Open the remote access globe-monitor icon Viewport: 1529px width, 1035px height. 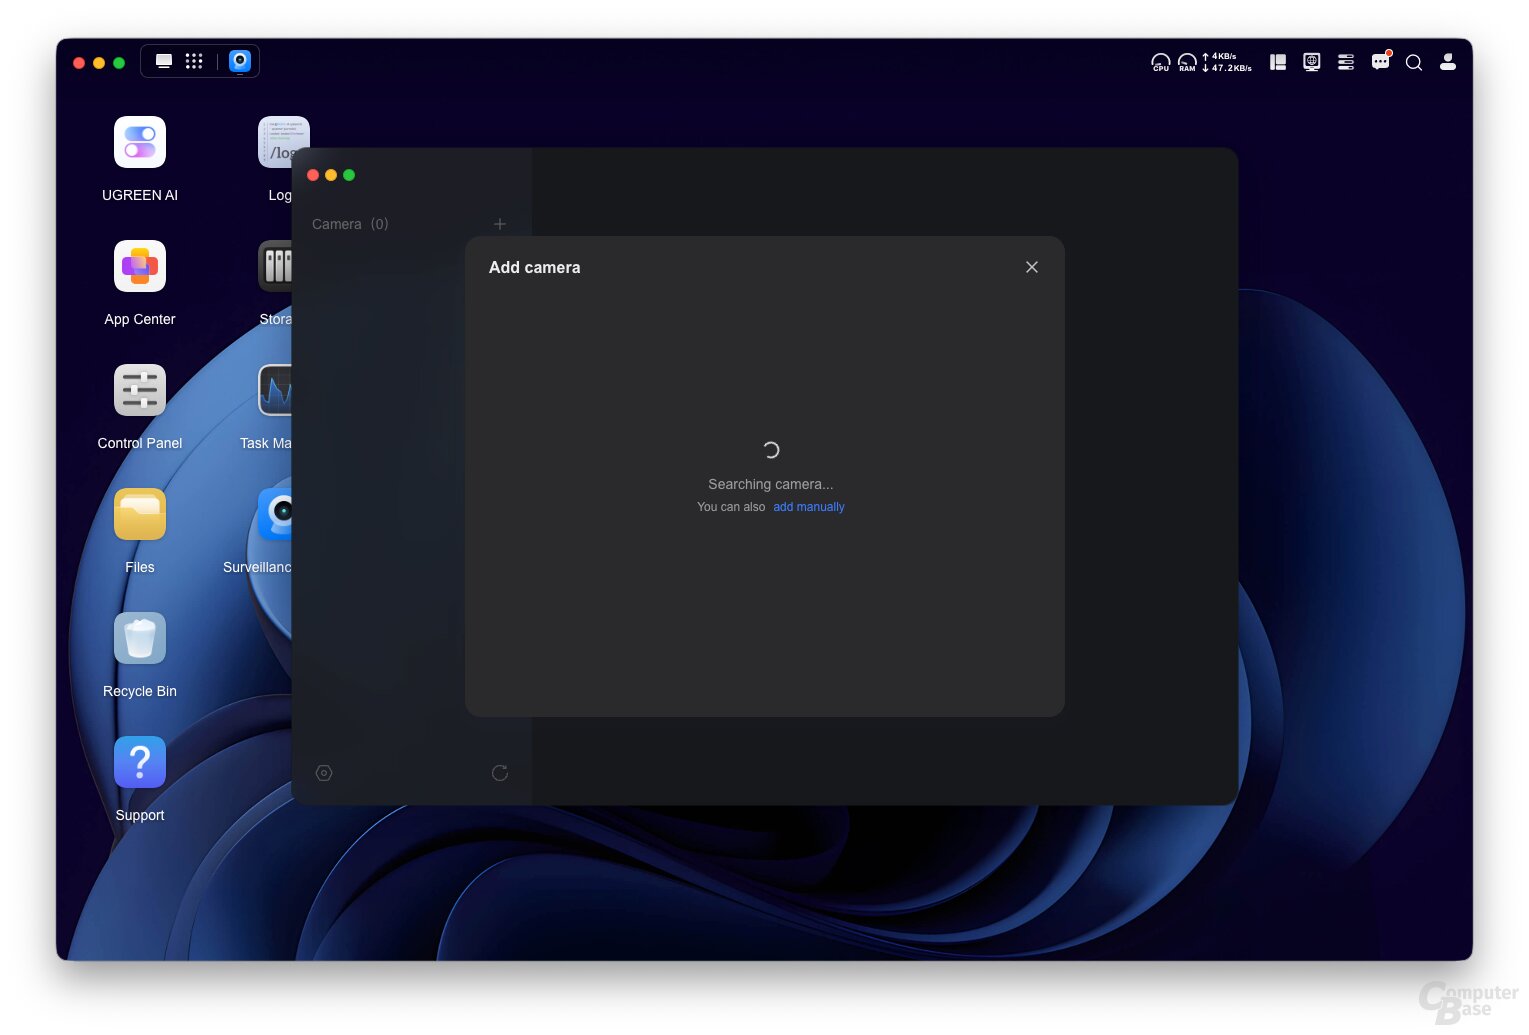1312,62
